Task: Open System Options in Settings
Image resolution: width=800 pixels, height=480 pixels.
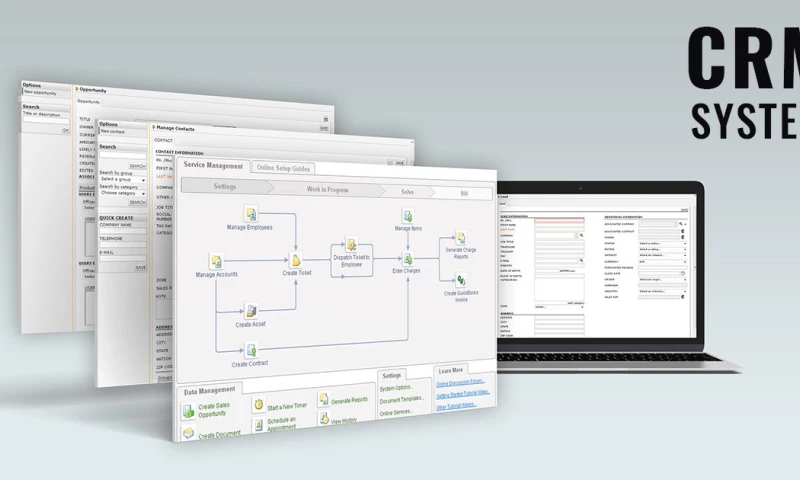Action: click(396, 388)
